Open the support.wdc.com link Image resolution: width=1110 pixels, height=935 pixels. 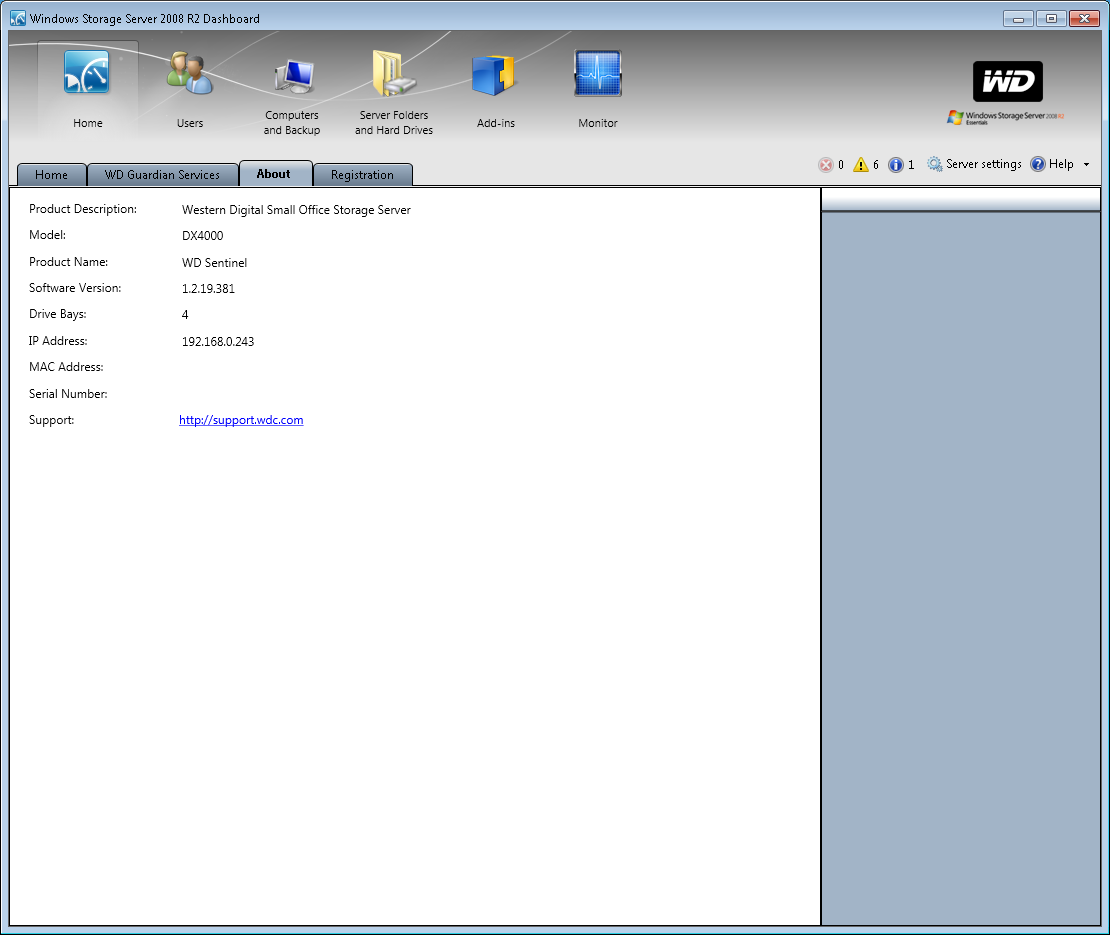click(241, 420)
